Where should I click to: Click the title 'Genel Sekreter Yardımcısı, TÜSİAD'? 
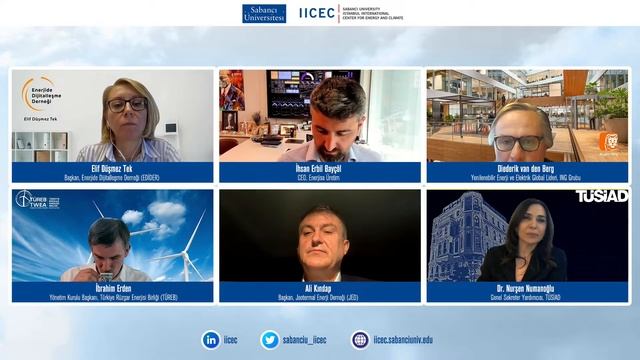525,298
